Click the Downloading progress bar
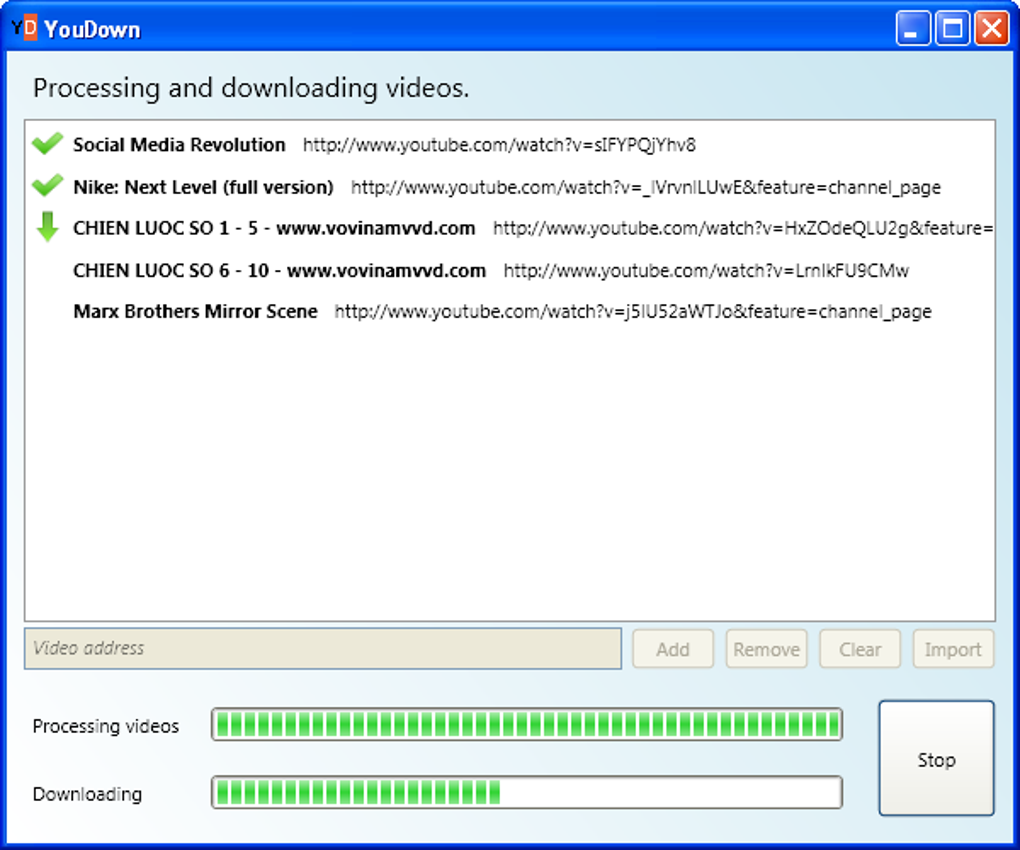This screenshot has width=1020, height=850. (527, 792)
